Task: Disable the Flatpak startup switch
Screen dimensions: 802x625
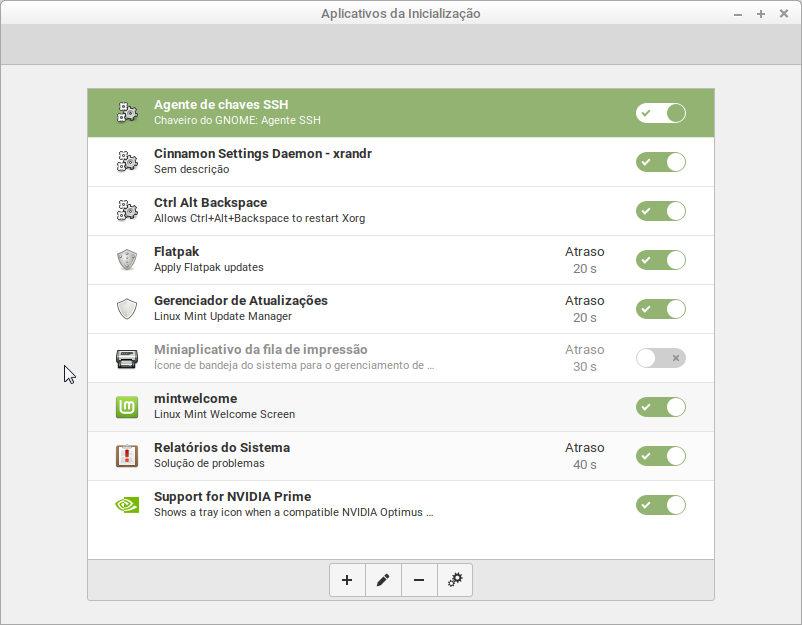Action: [x=661, y=260]
